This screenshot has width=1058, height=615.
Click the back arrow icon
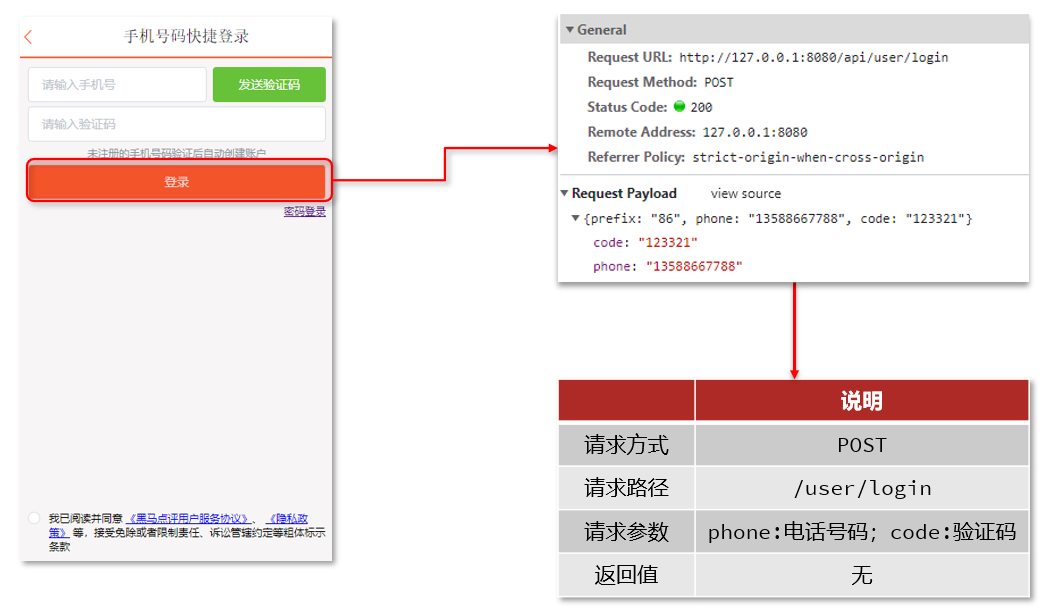click(x=28, y=37)
